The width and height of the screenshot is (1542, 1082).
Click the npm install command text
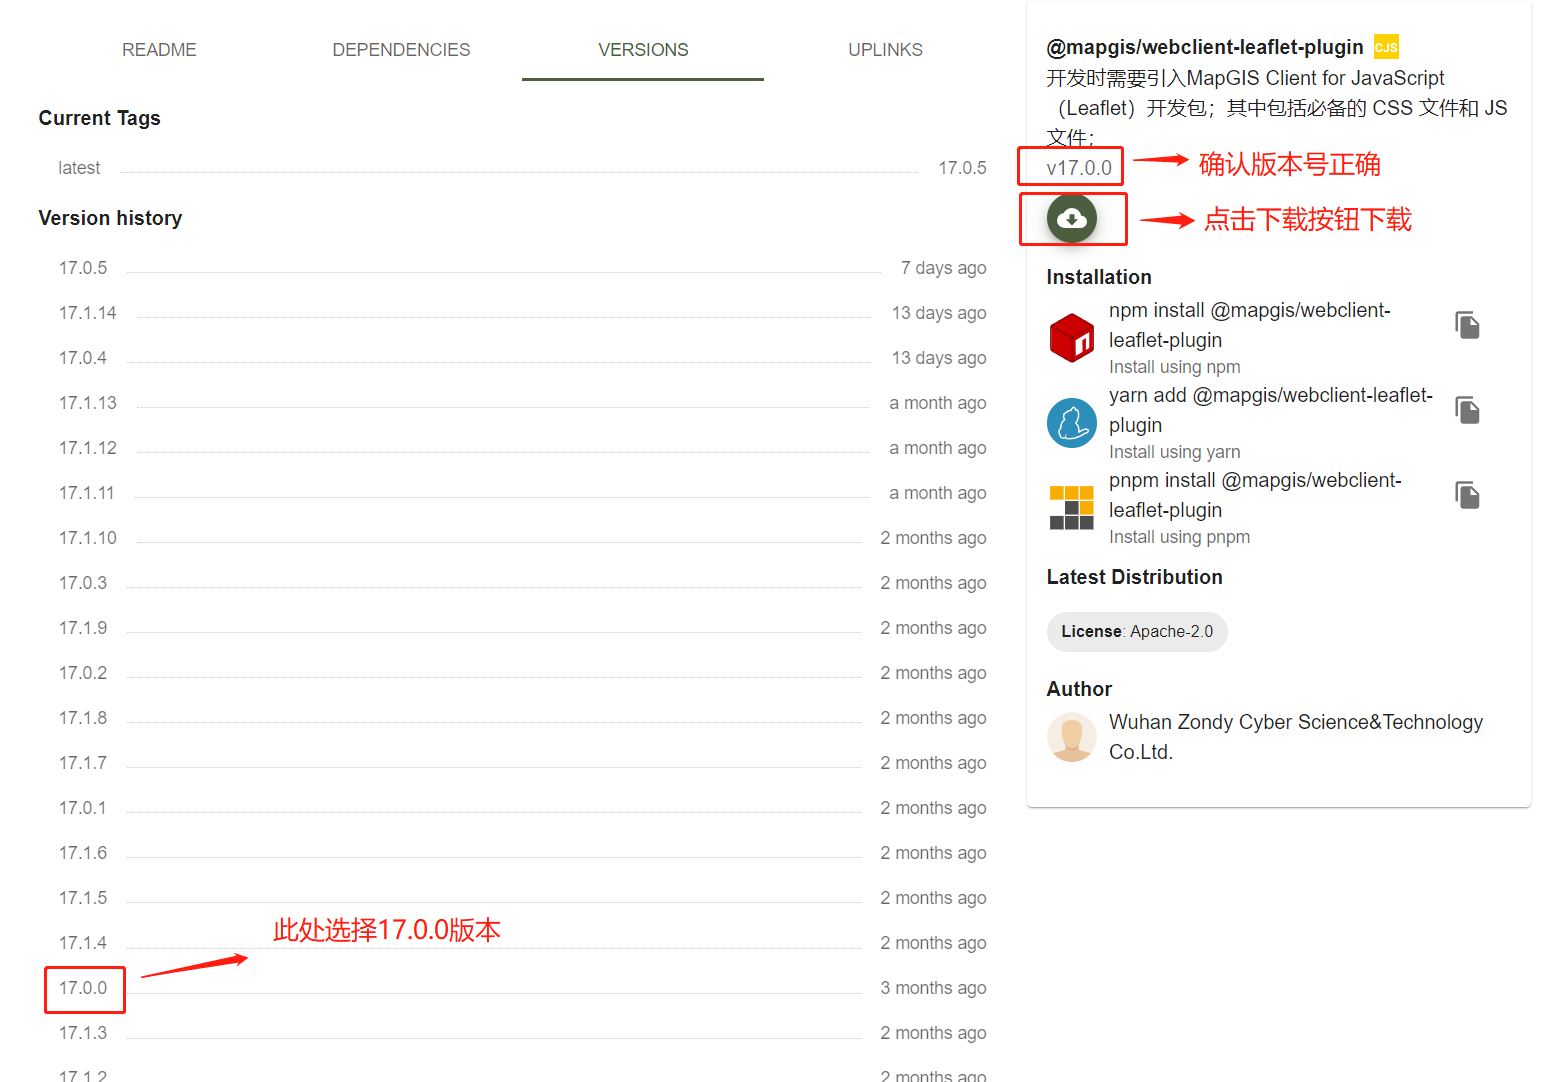coord(1249,325)
